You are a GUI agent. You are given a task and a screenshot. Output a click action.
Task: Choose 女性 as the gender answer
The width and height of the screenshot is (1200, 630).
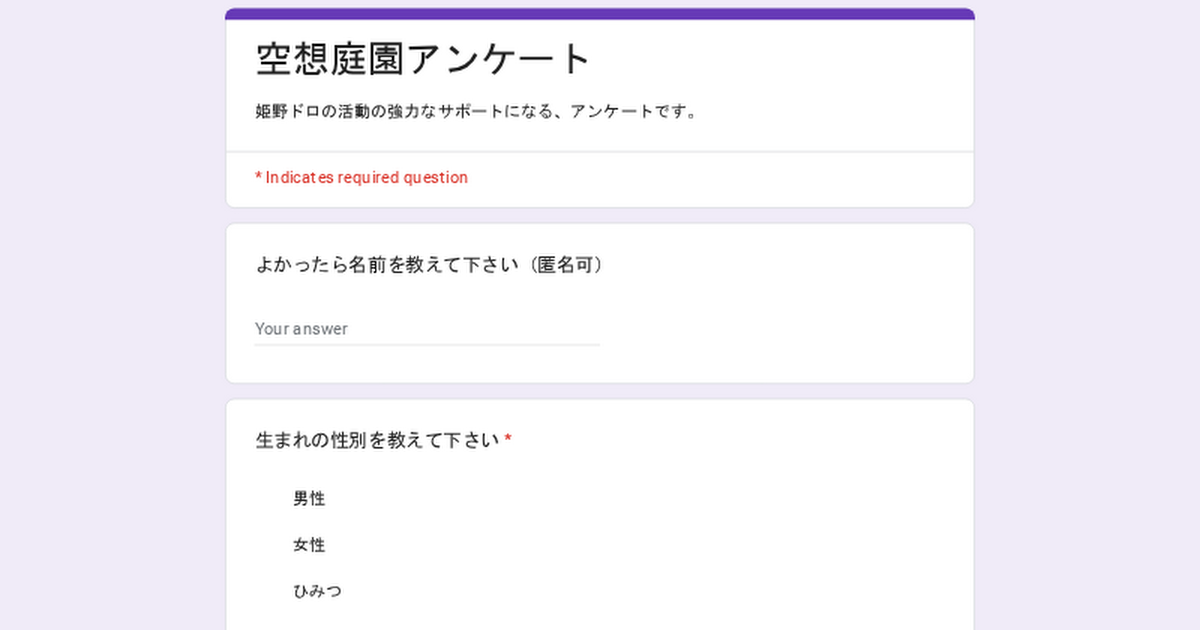pyautogui.click(x=309, y=545)
